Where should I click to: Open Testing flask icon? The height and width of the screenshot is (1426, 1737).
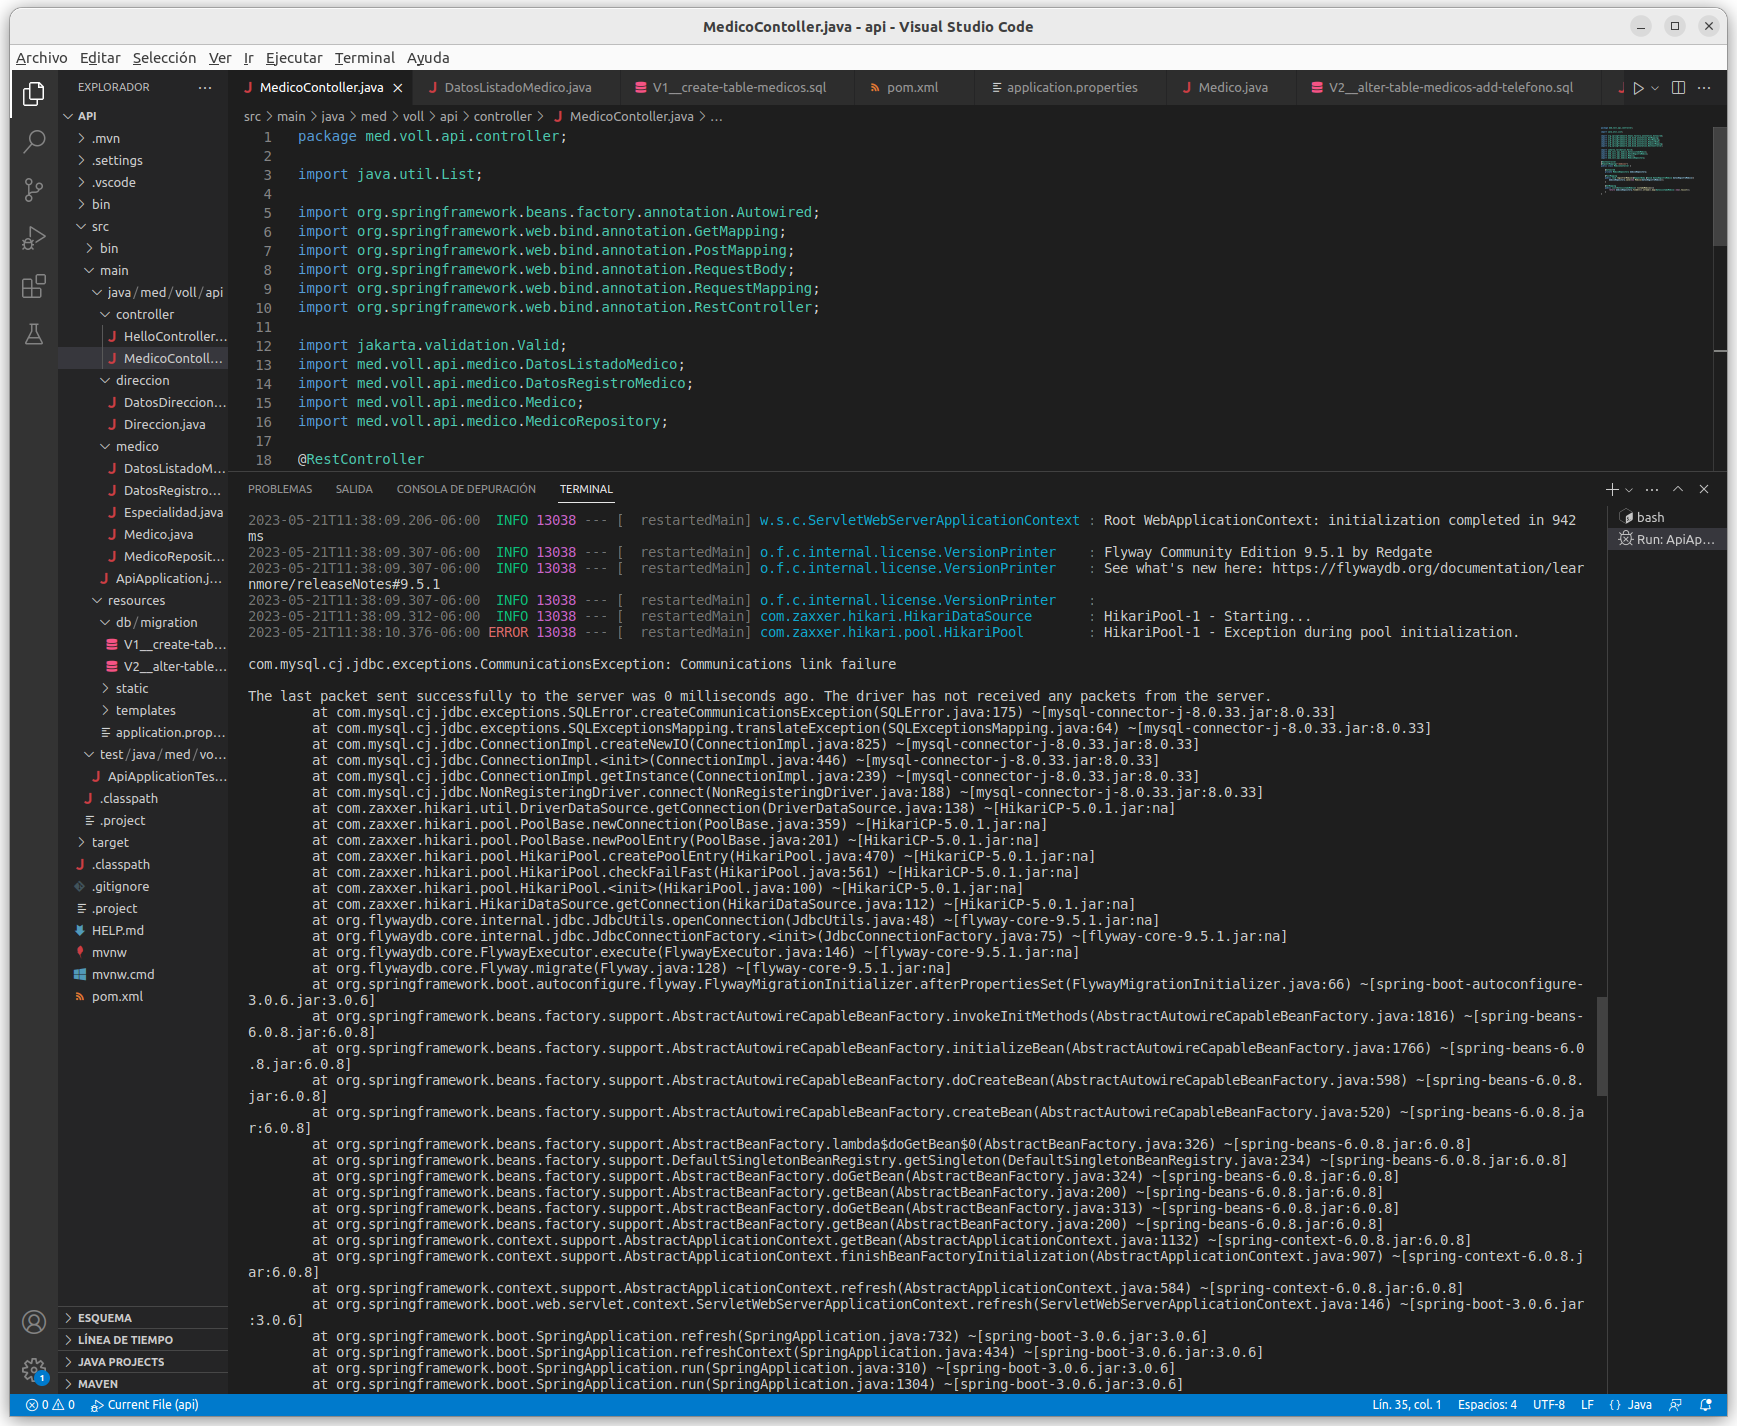pyautogui.click(x=34, y=334)
